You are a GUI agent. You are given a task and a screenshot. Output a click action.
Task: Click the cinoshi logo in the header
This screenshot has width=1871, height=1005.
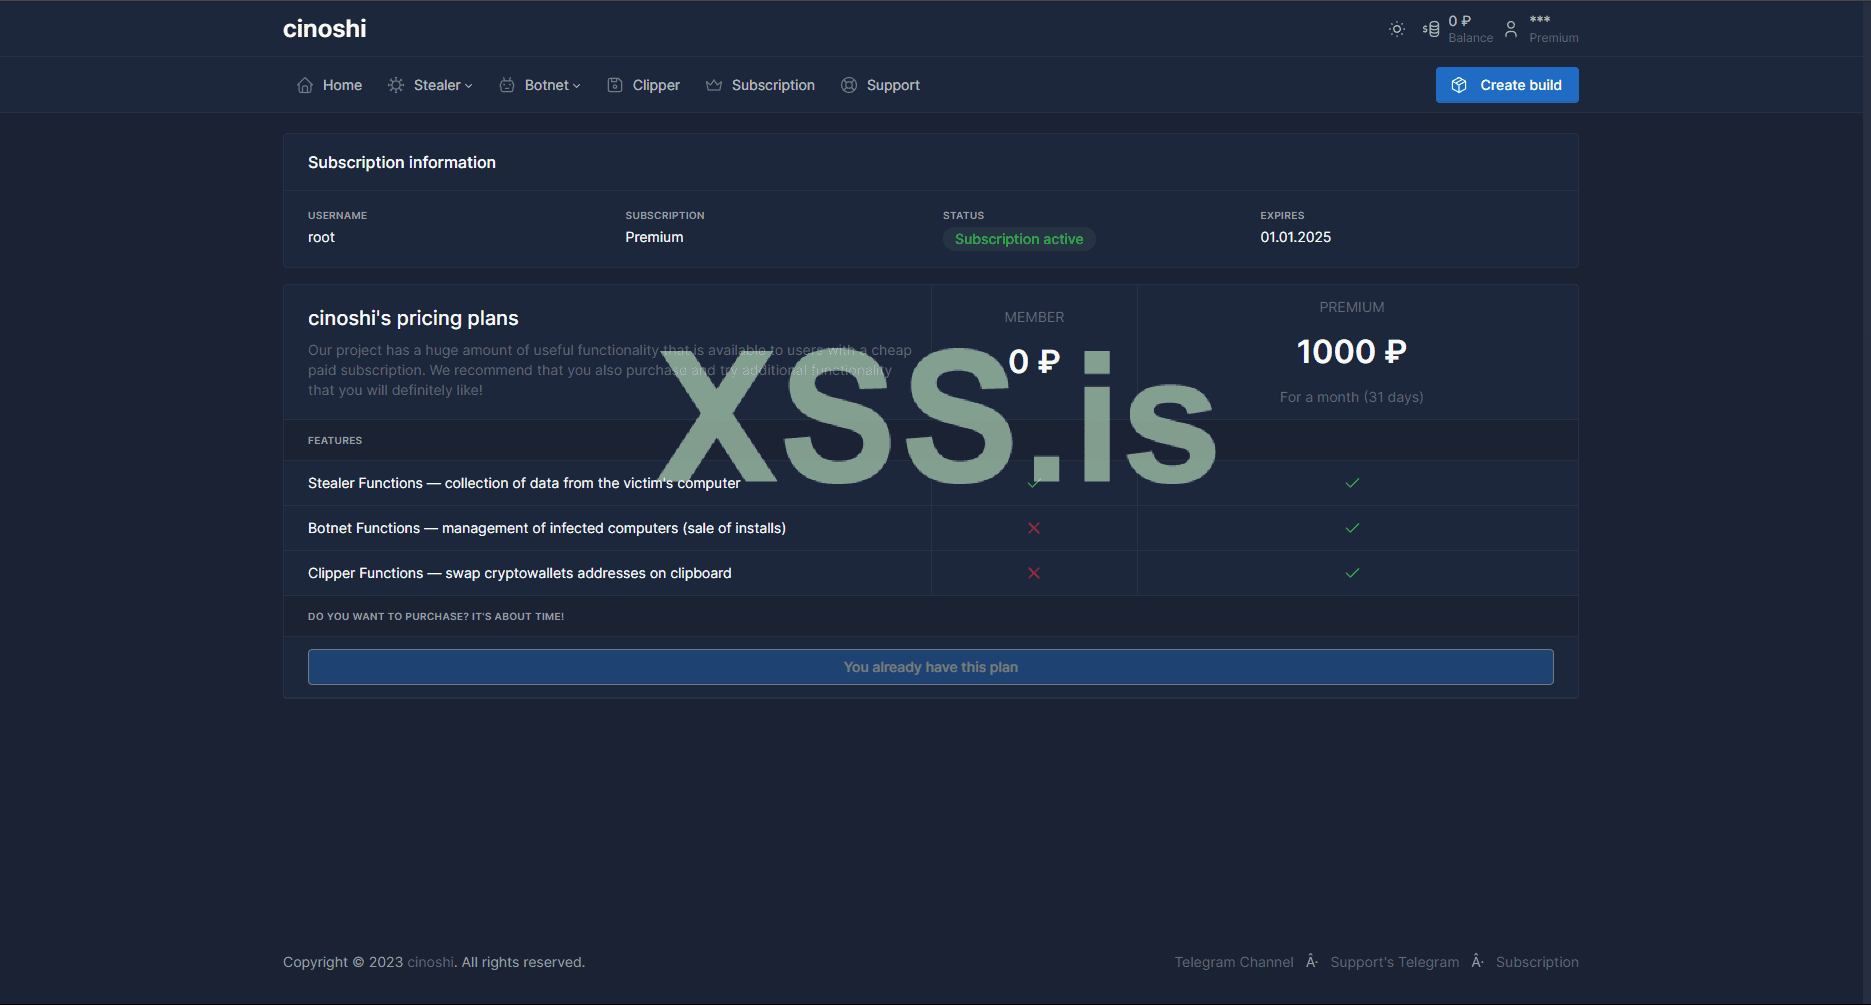324,29
